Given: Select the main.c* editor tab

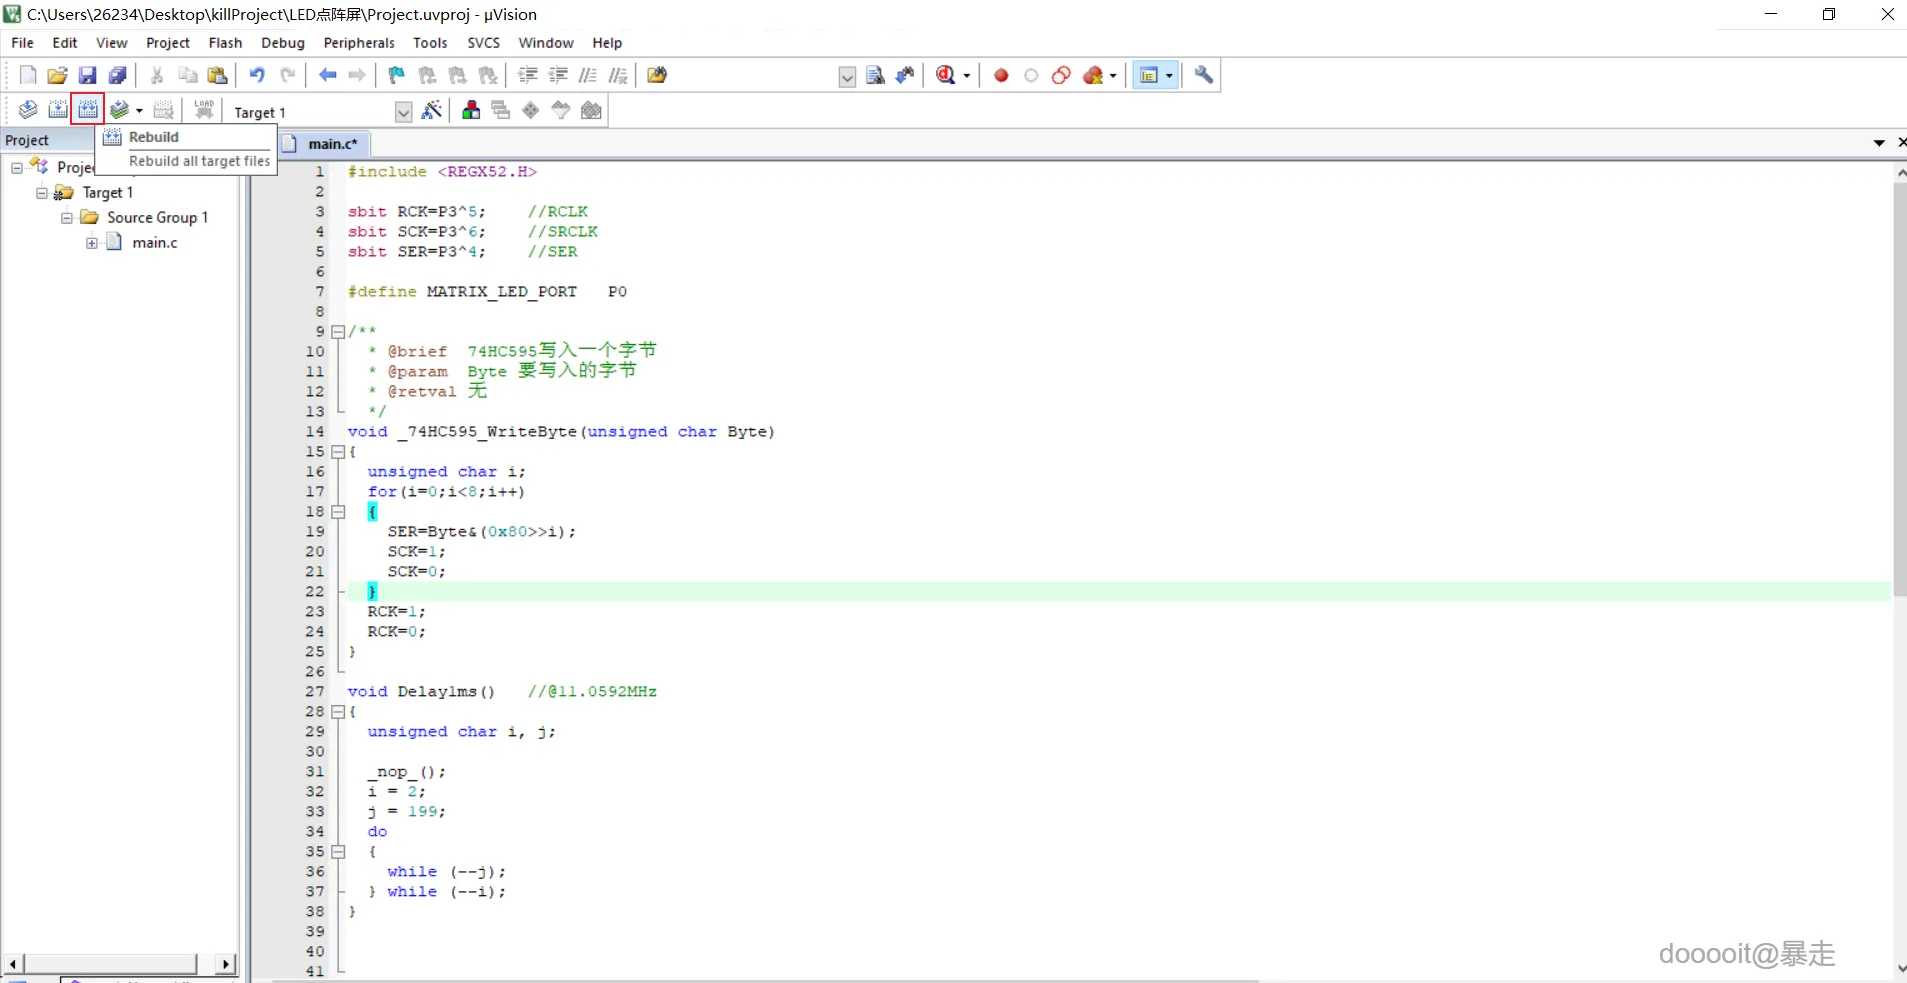Looking at the screenshot, I should click(331, 144).
